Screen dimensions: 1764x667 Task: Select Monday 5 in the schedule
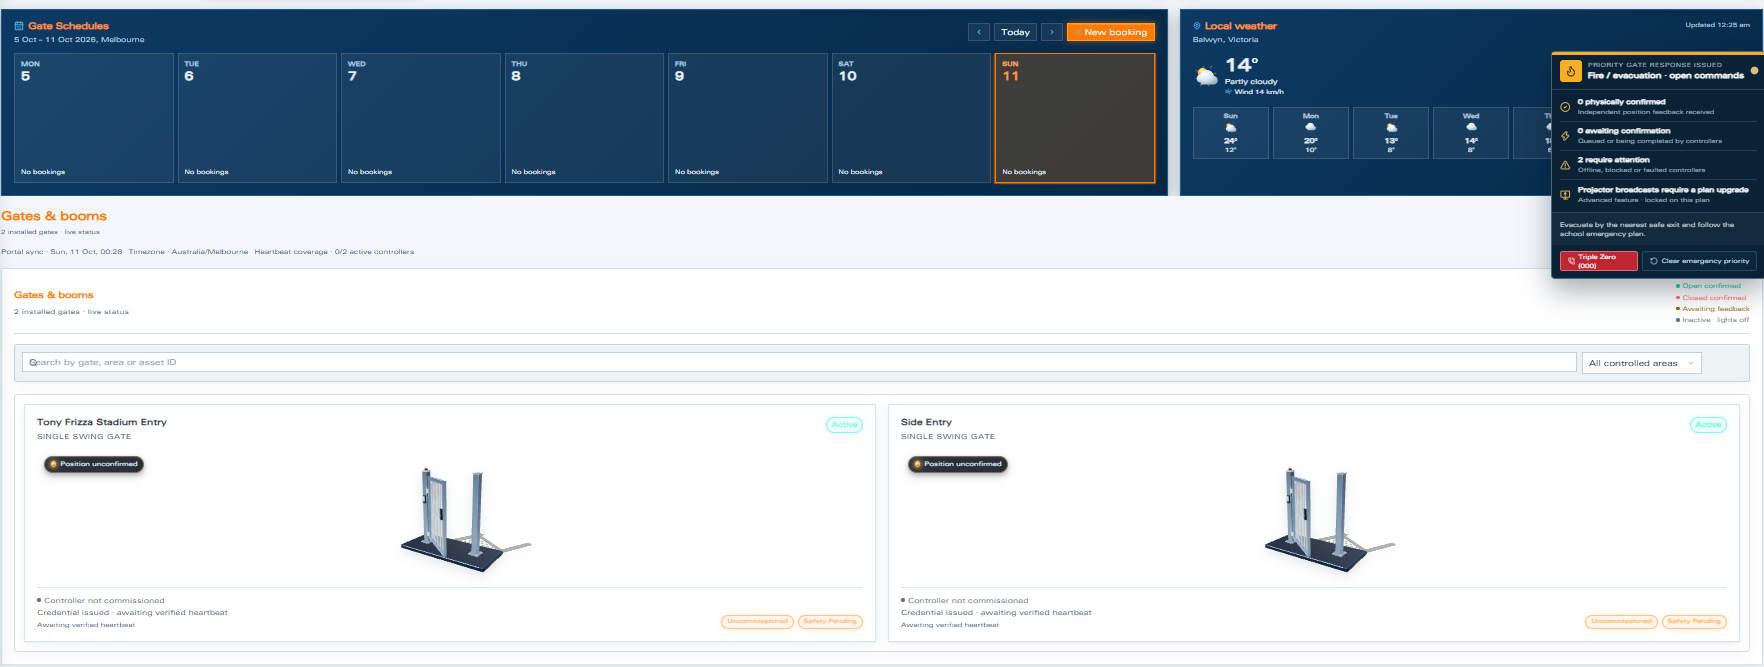tap(94, 118)
